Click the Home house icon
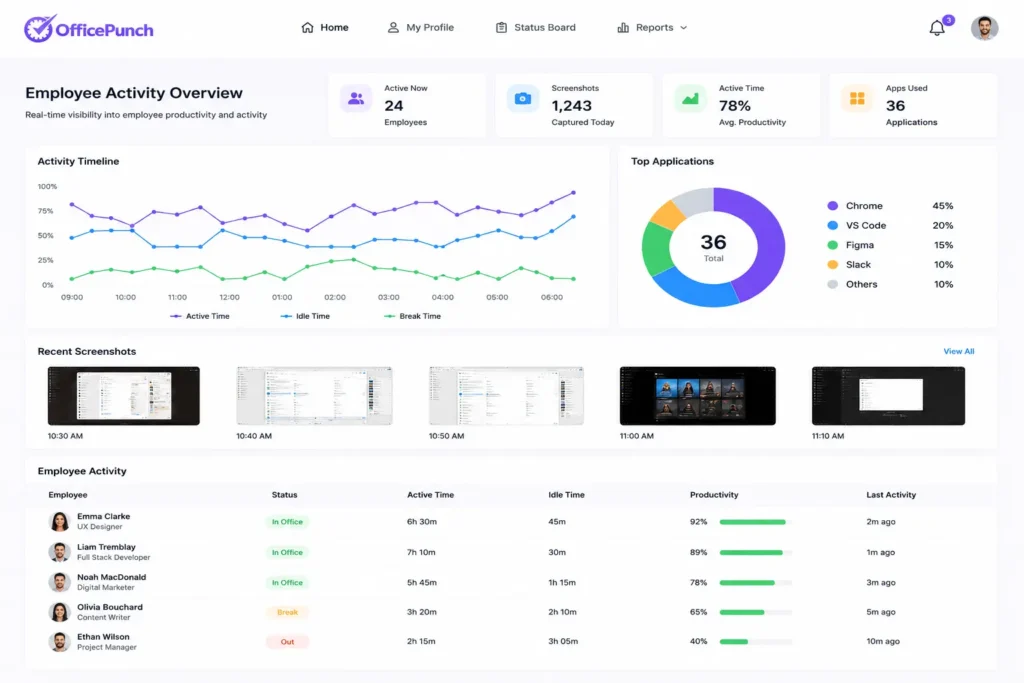Viewport: 1024px width, 683px height. pos(308,27)
